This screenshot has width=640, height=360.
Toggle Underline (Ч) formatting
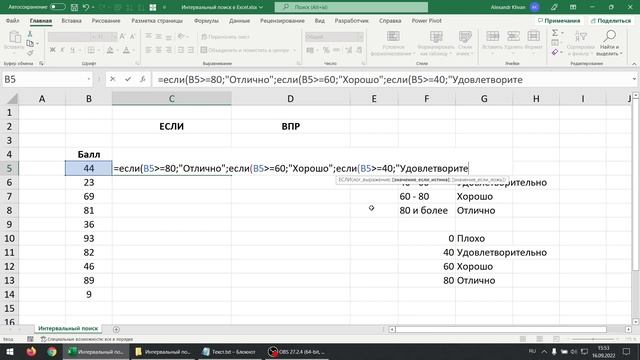coord(72,50)
